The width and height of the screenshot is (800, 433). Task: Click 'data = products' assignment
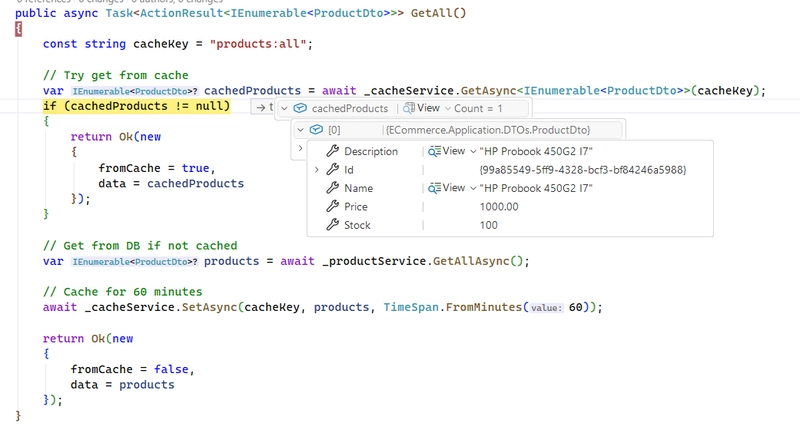(x=122, y=384)
